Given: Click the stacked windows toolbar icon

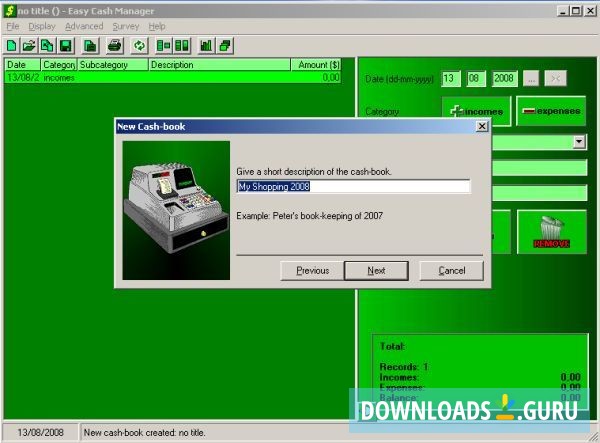Looking at the screenshot, I should click(x=225, y=46).
